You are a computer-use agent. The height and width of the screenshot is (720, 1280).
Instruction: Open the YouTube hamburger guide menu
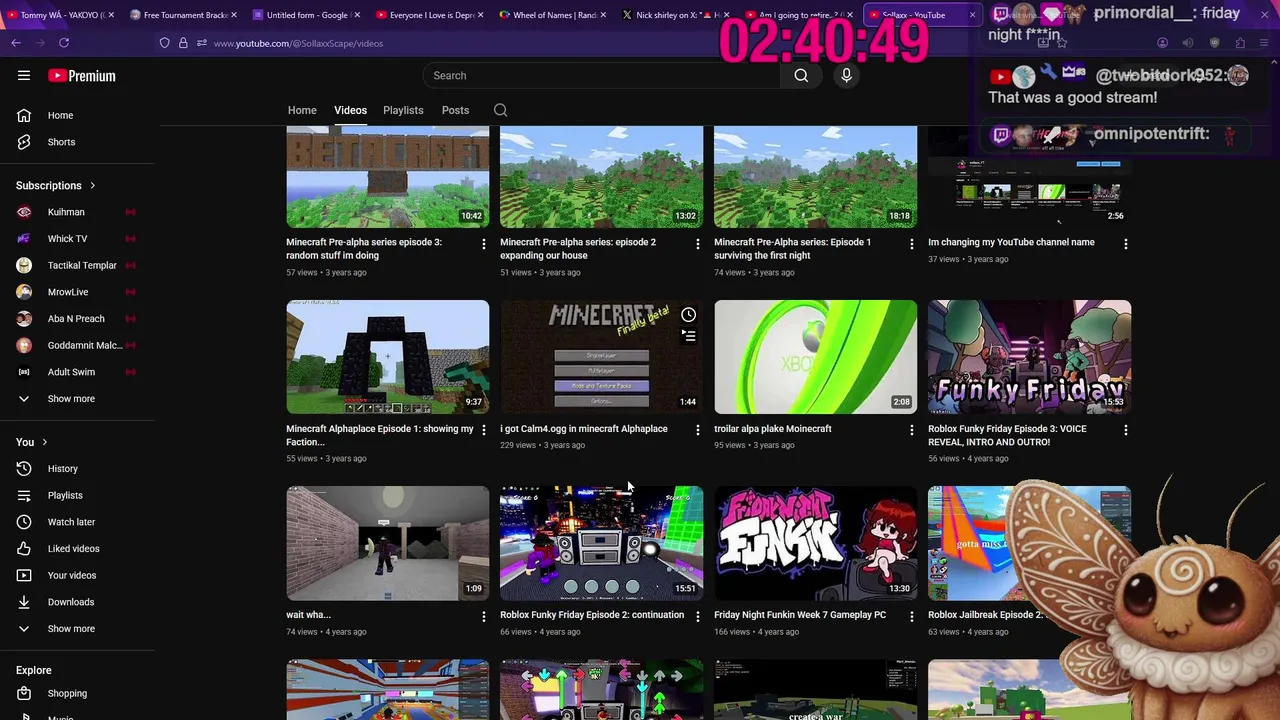point(24,75)
